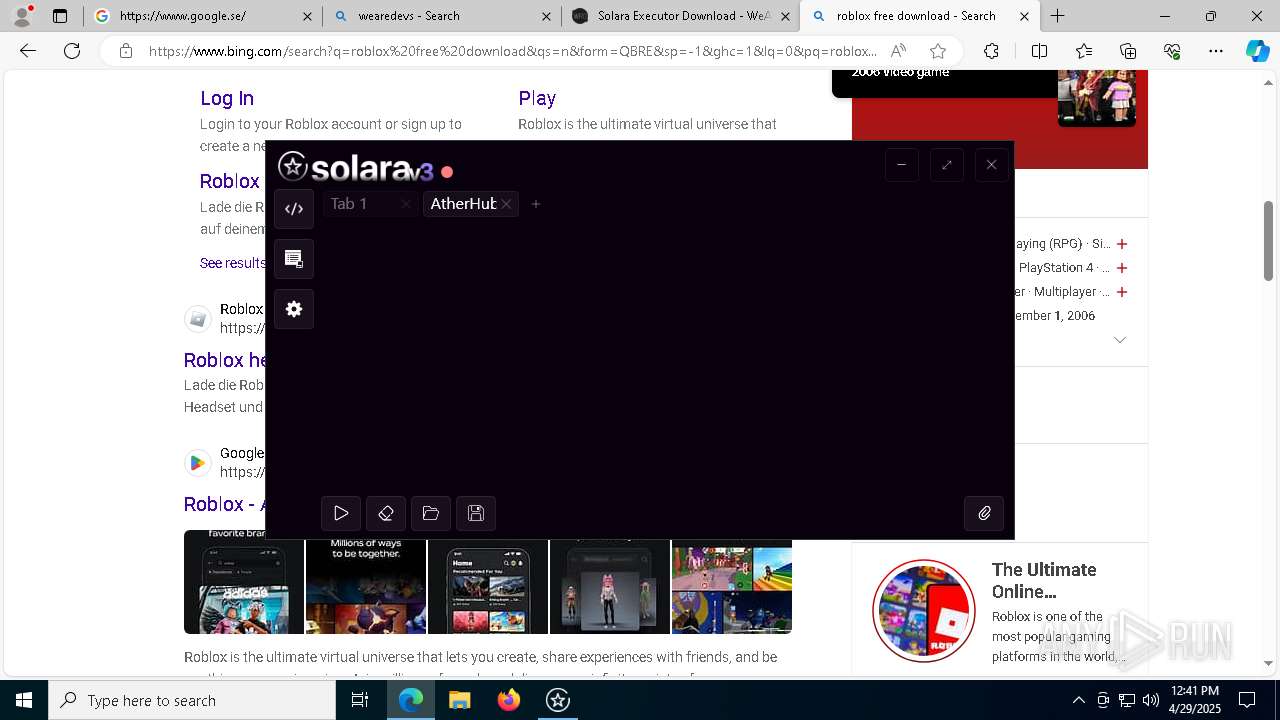The height and width of the screenshot is (720, 1280).
Task: Click the See results link
Action: 232,263
